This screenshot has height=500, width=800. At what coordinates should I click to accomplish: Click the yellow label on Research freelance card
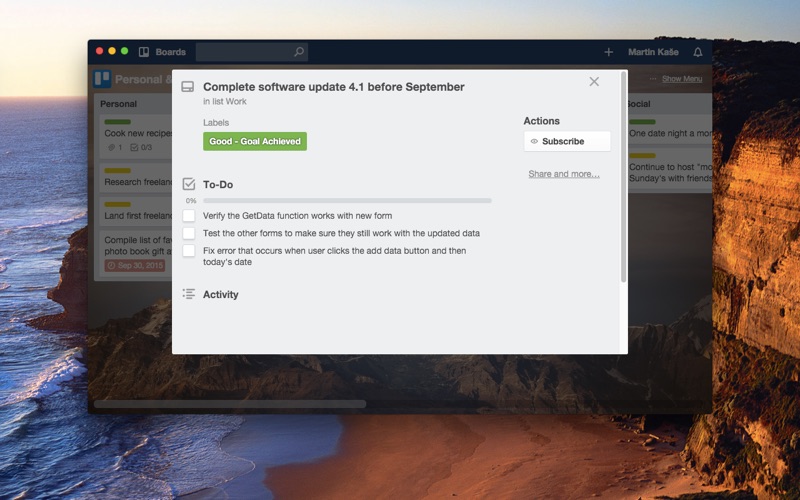point(117,170)
